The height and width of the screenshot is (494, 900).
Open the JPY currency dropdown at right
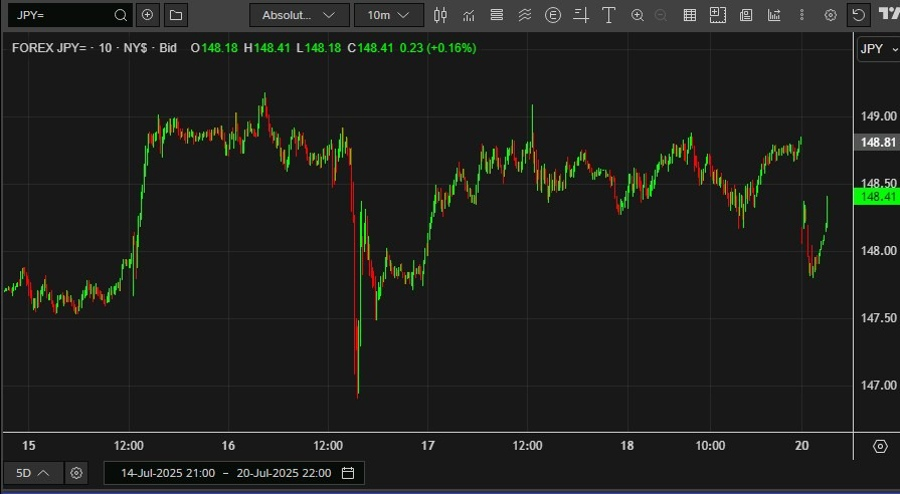click(878, 49)
